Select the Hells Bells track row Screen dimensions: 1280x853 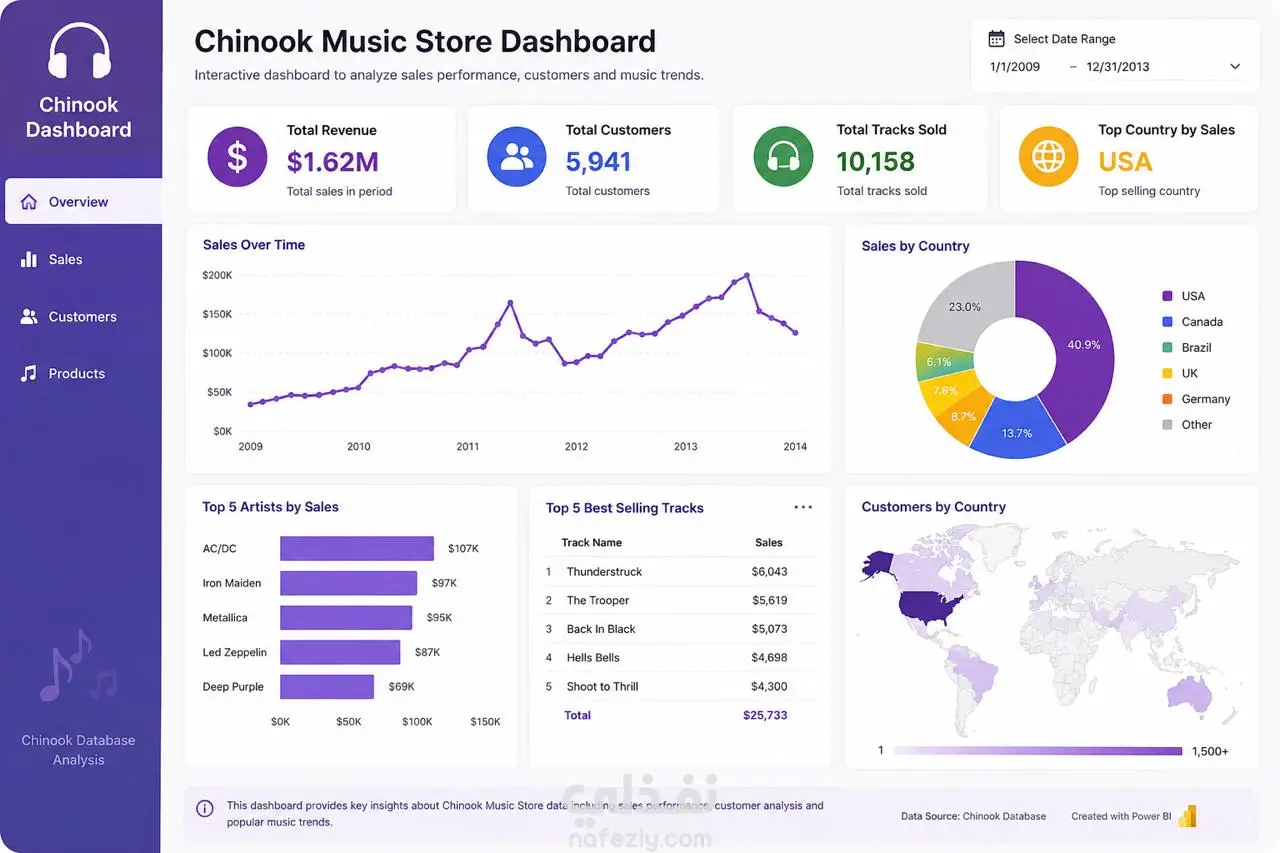coord(680,658)
